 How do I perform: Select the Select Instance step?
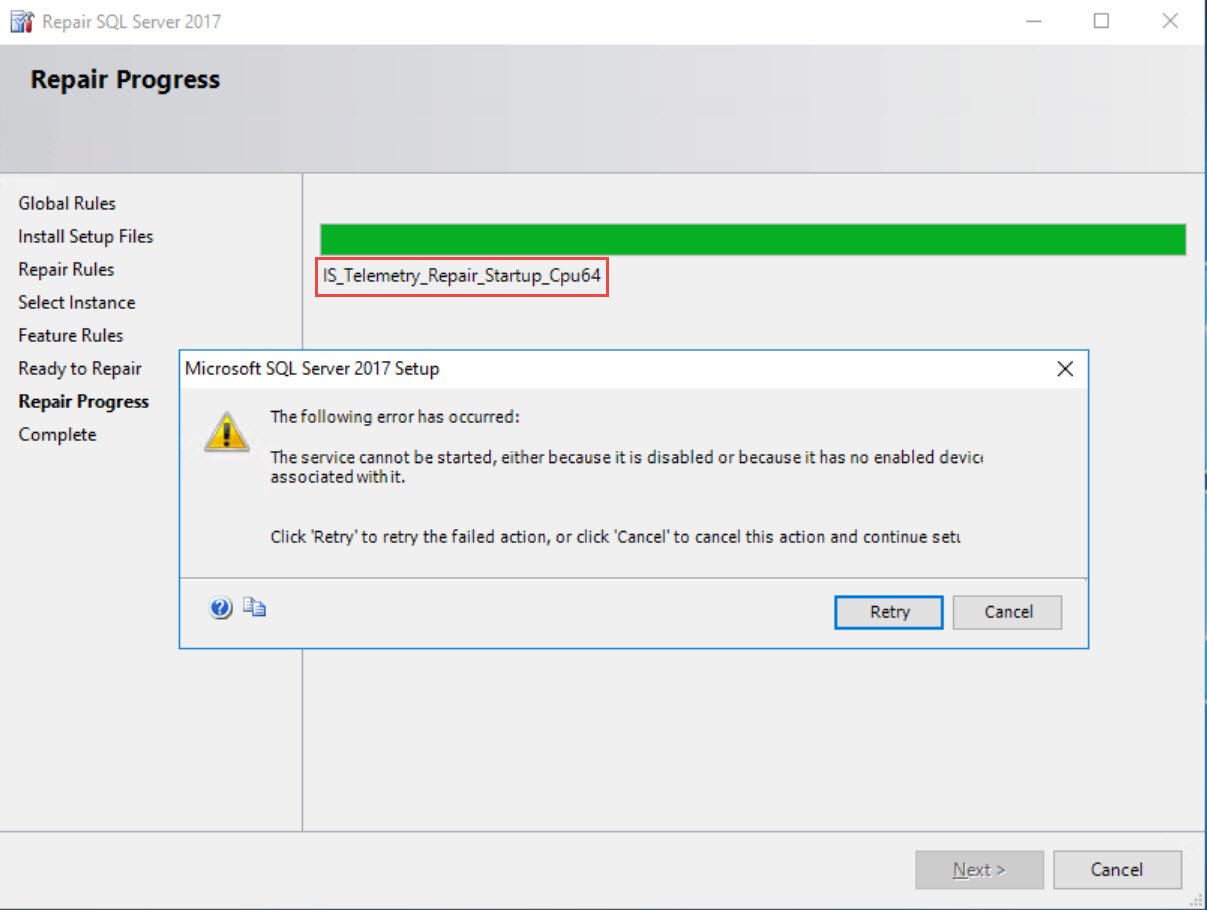77,302
